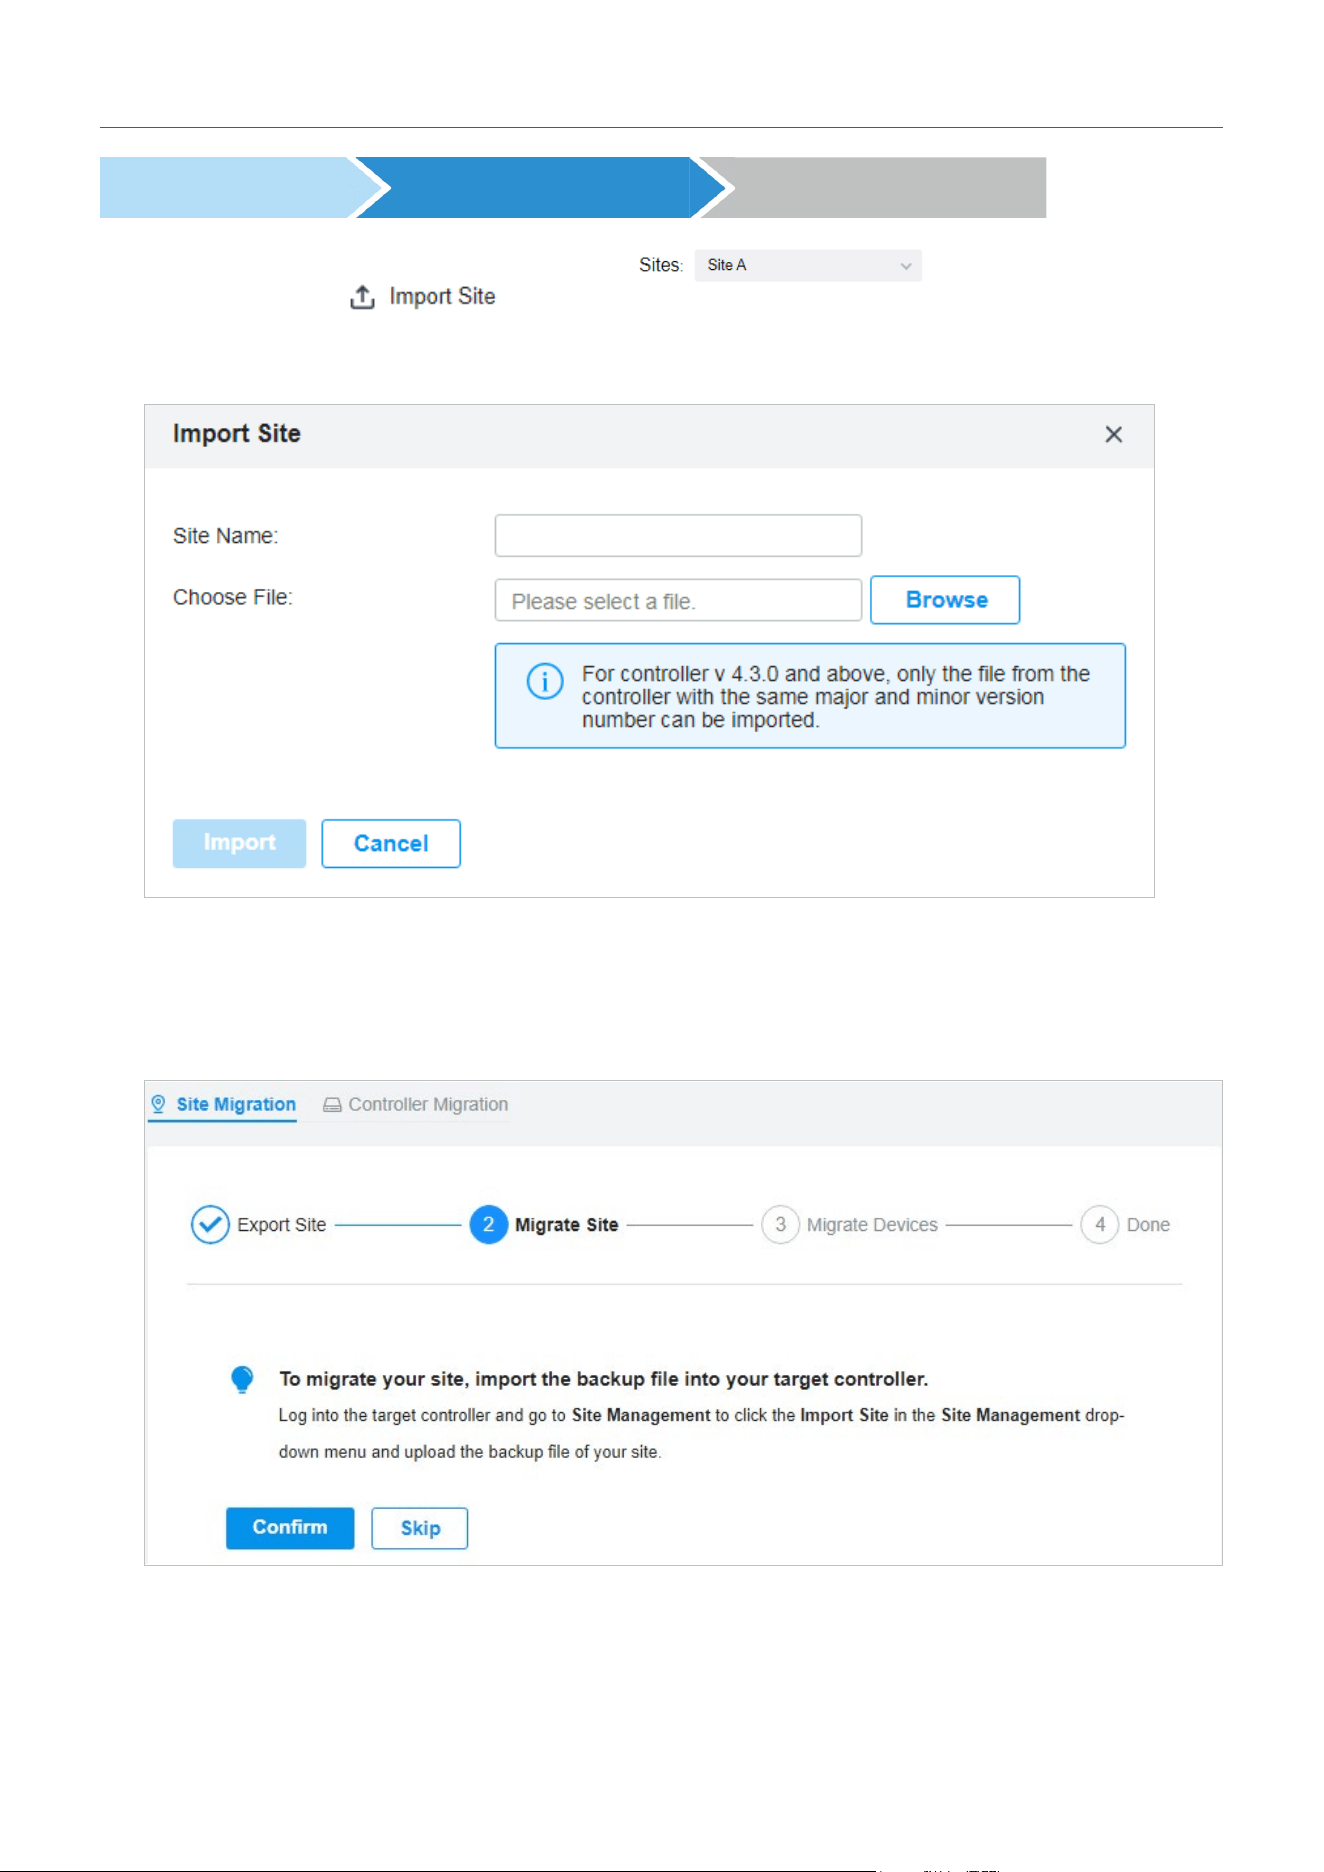Click the Controller Migration device icon
Viewport: 1324px width, 1872px height.
tap(332, 1105)
